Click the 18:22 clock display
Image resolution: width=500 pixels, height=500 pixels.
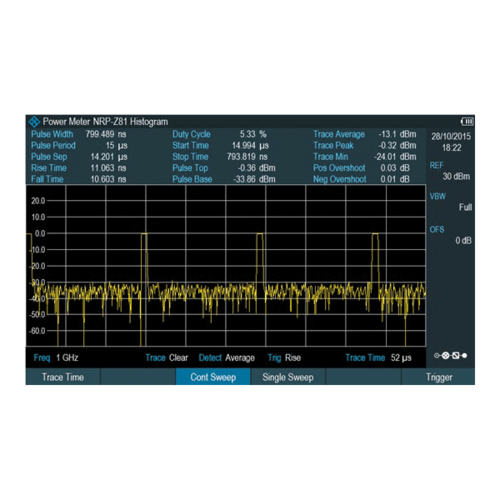(x=452, y=148)
